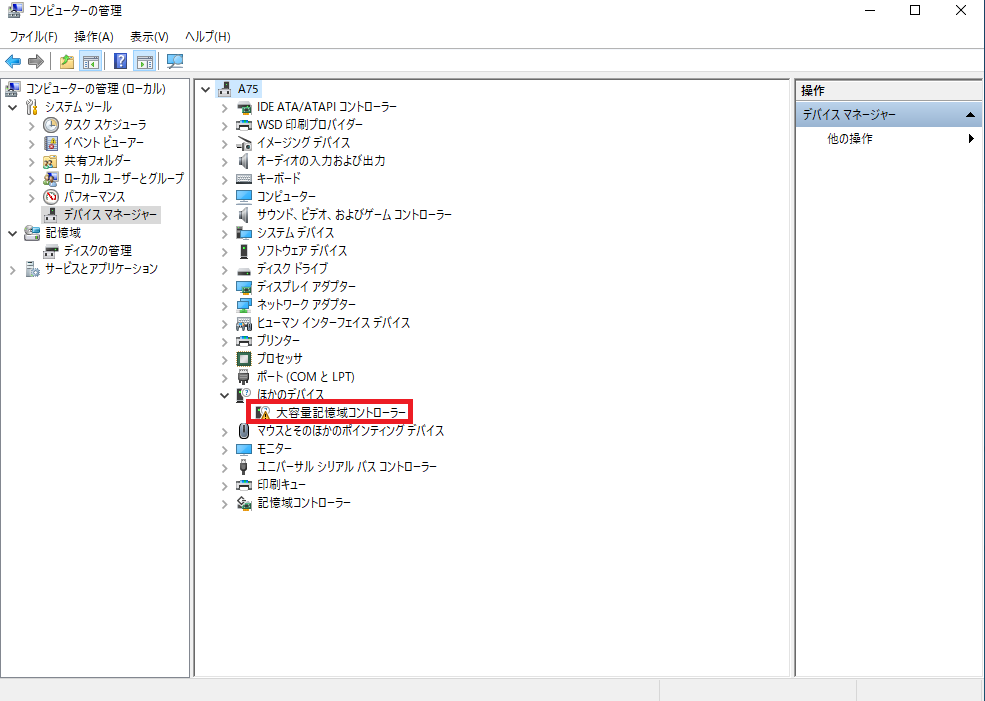Image resolution: width=985 pixels, height=701 pixels.
Task: Open the 操作(A) menu
Action: click(94, 36)
